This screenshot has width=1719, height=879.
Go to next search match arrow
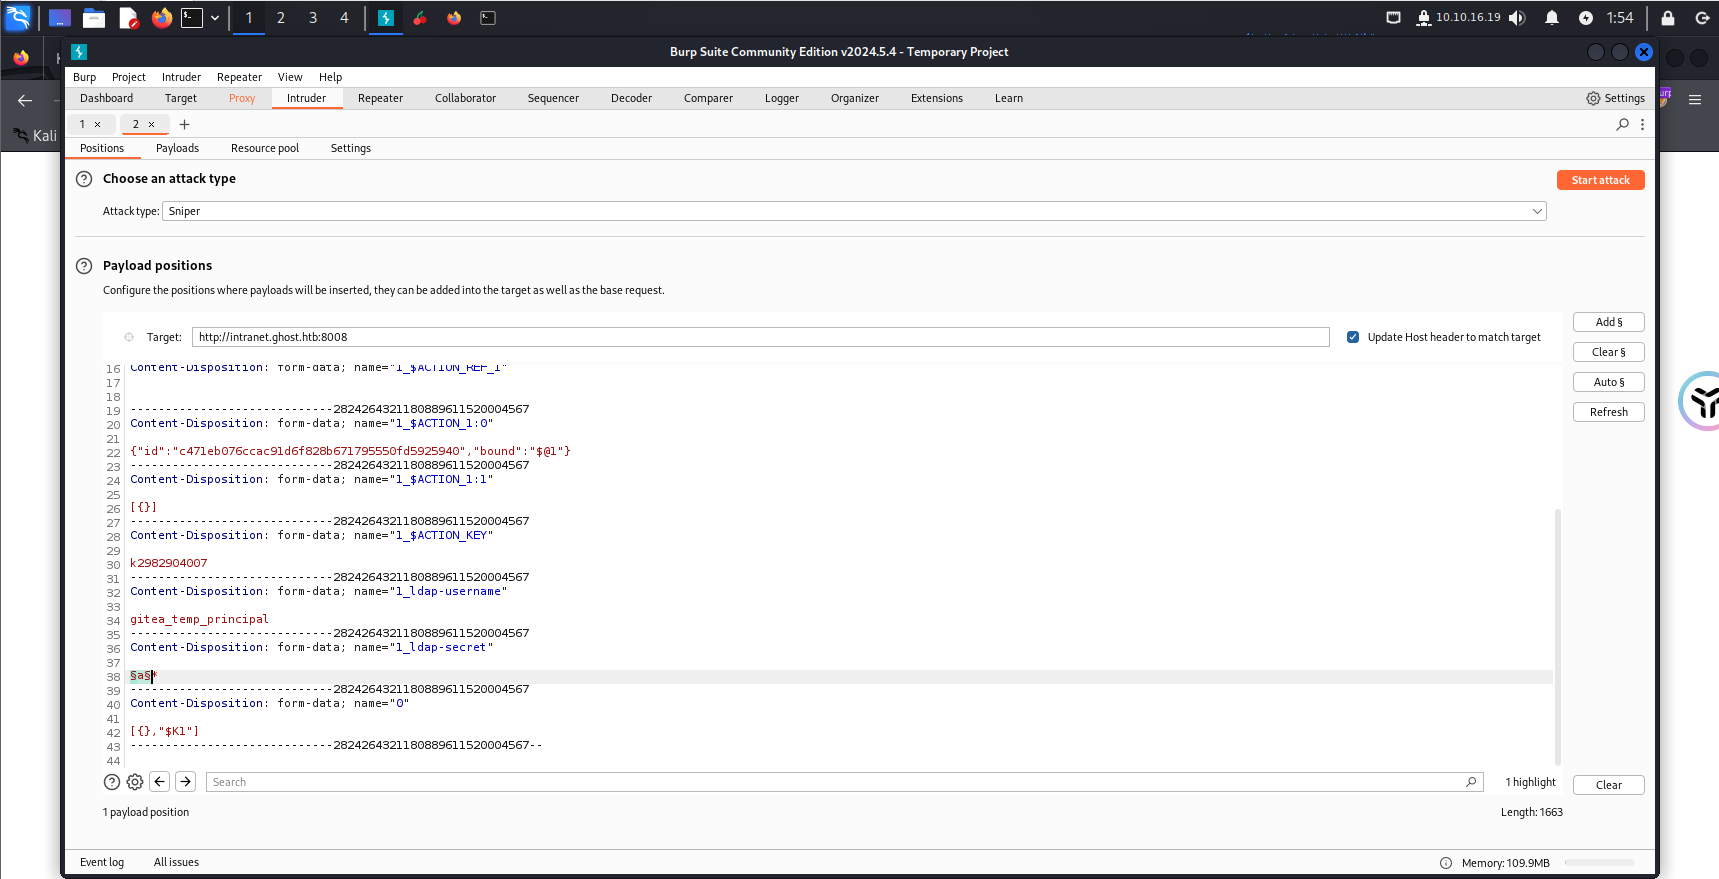[186, 782]
